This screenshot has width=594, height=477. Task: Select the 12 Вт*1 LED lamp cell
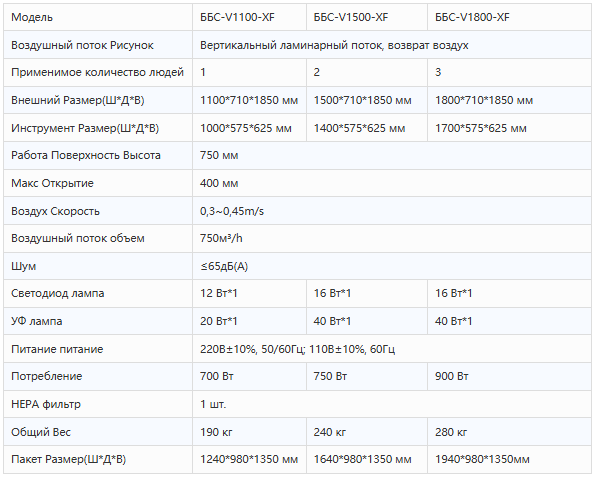249,293
